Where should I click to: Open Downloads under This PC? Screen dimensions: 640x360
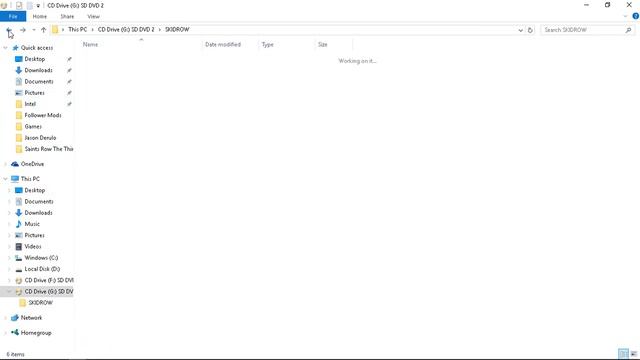pyautogui.click(x=38, y=213)
